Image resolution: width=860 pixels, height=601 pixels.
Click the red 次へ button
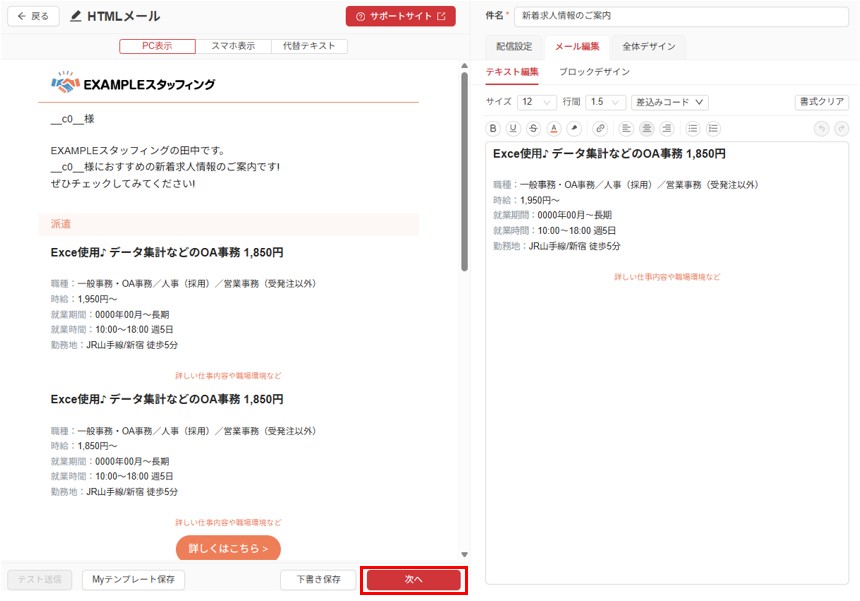coord(413,579)
